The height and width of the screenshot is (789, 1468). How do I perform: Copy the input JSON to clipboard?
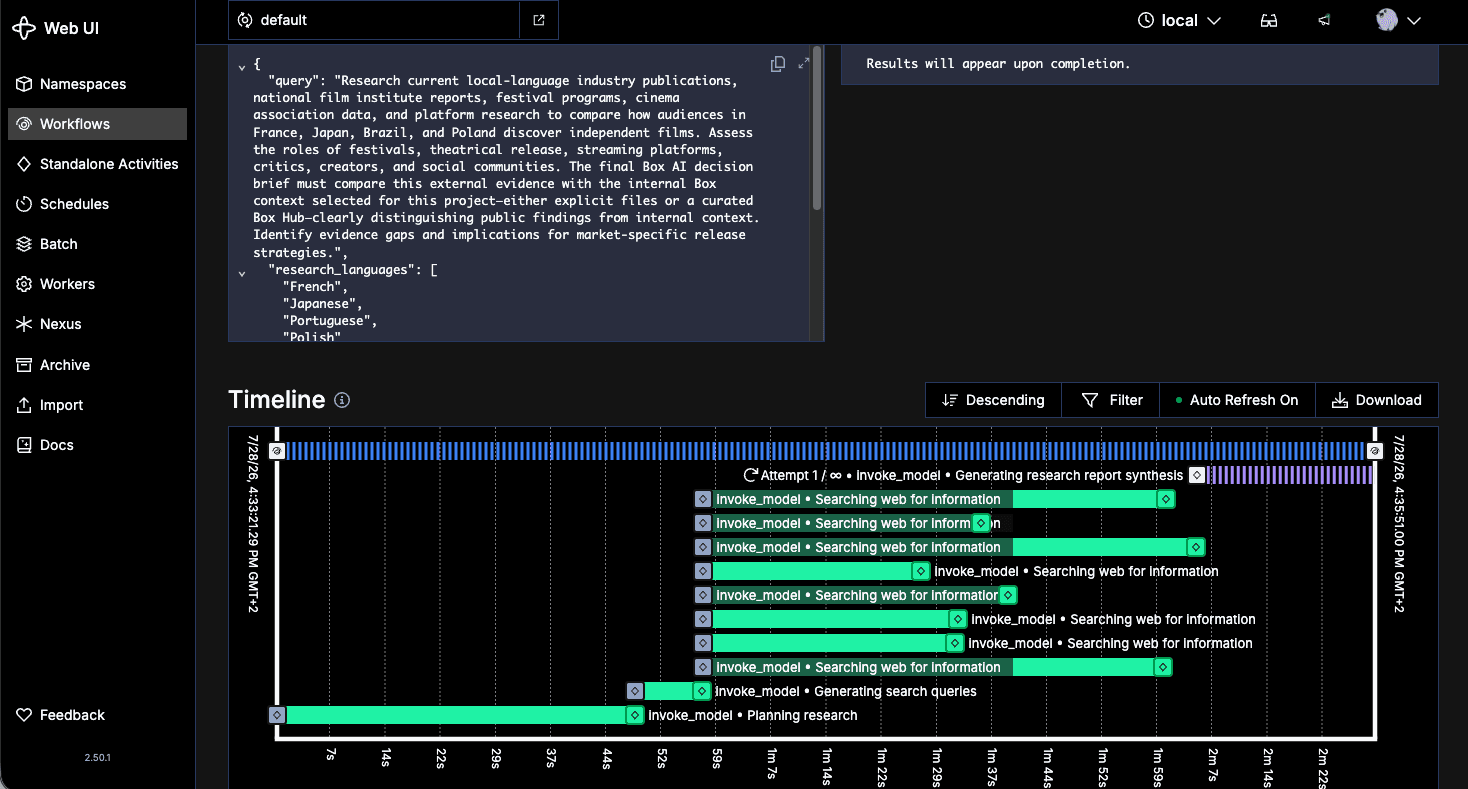pos(778,64)
